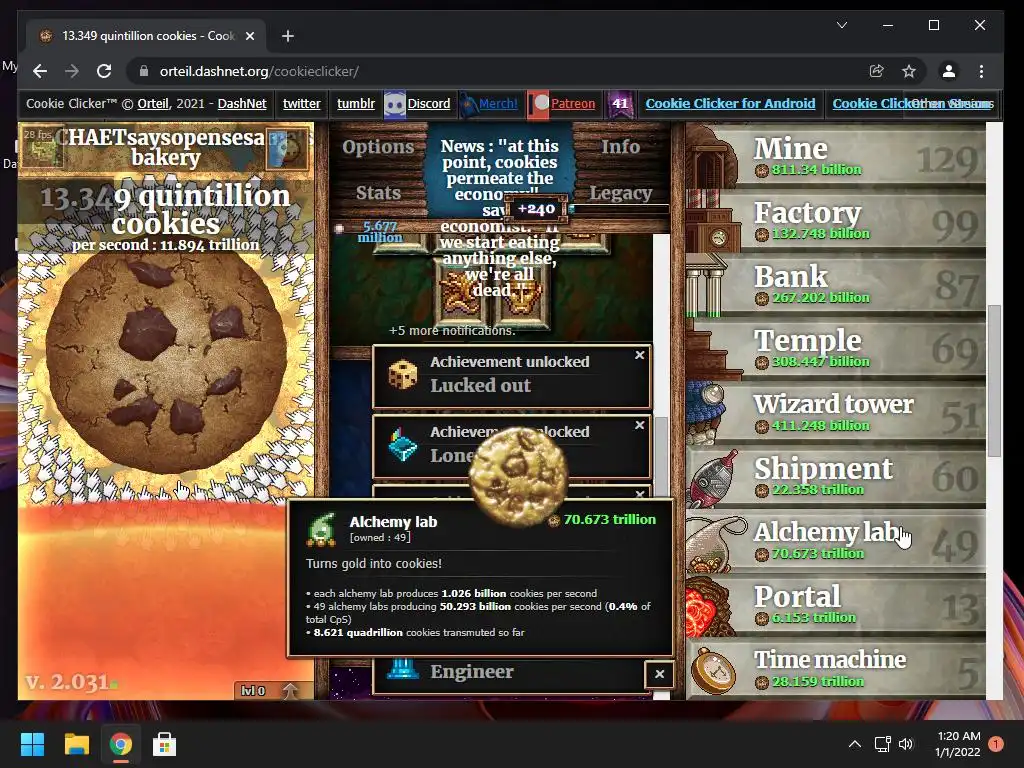1024x768 pixels.
Task: Buy a Factory building
Action: pos(836,220)
